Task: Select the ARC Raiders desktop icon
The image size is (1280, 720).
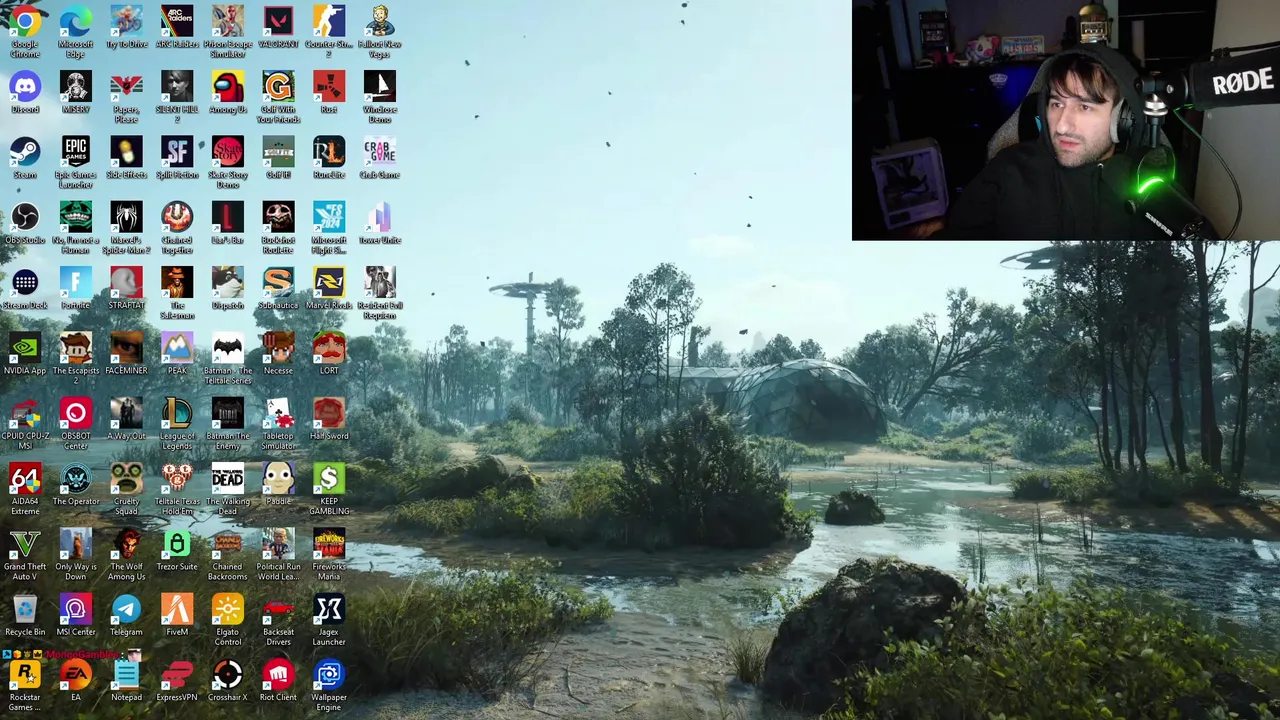Action: click(177, 22)
